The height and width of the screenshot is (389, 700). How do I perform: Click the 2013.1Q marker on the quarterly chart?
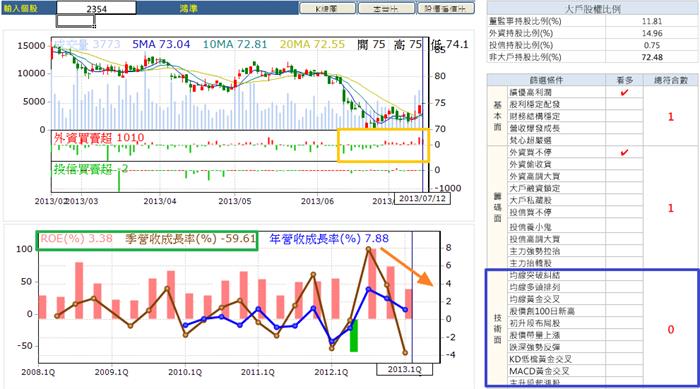(404, 369)
